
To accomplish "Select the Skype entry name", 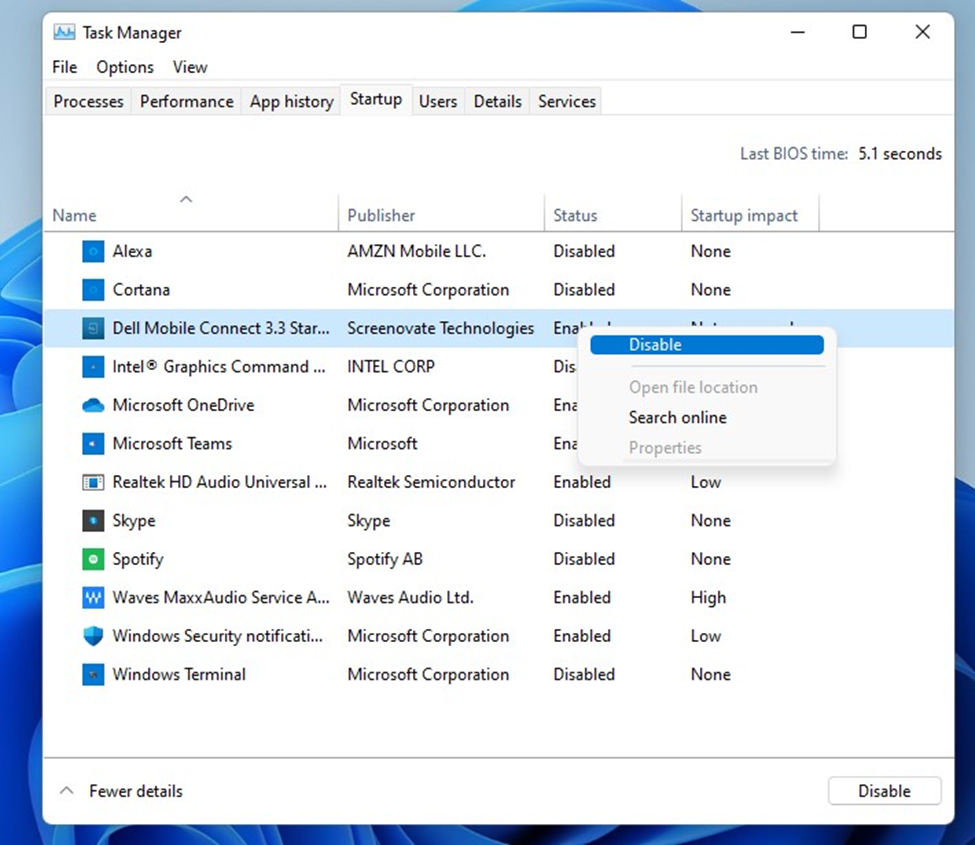I will pyautogui.click(x=134, y=520).
